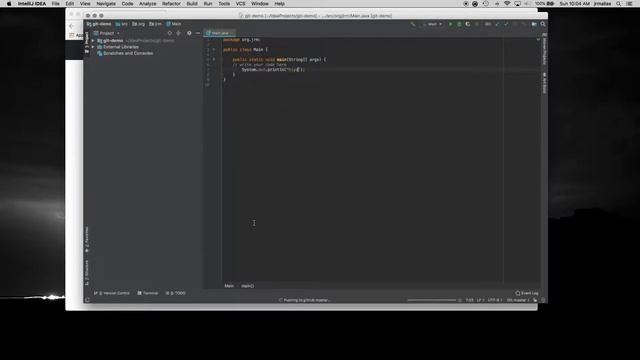Click the VCS commit checkmark icon
Screen dimensions: 640x360
pyautogui.click(x=506, y=24)
